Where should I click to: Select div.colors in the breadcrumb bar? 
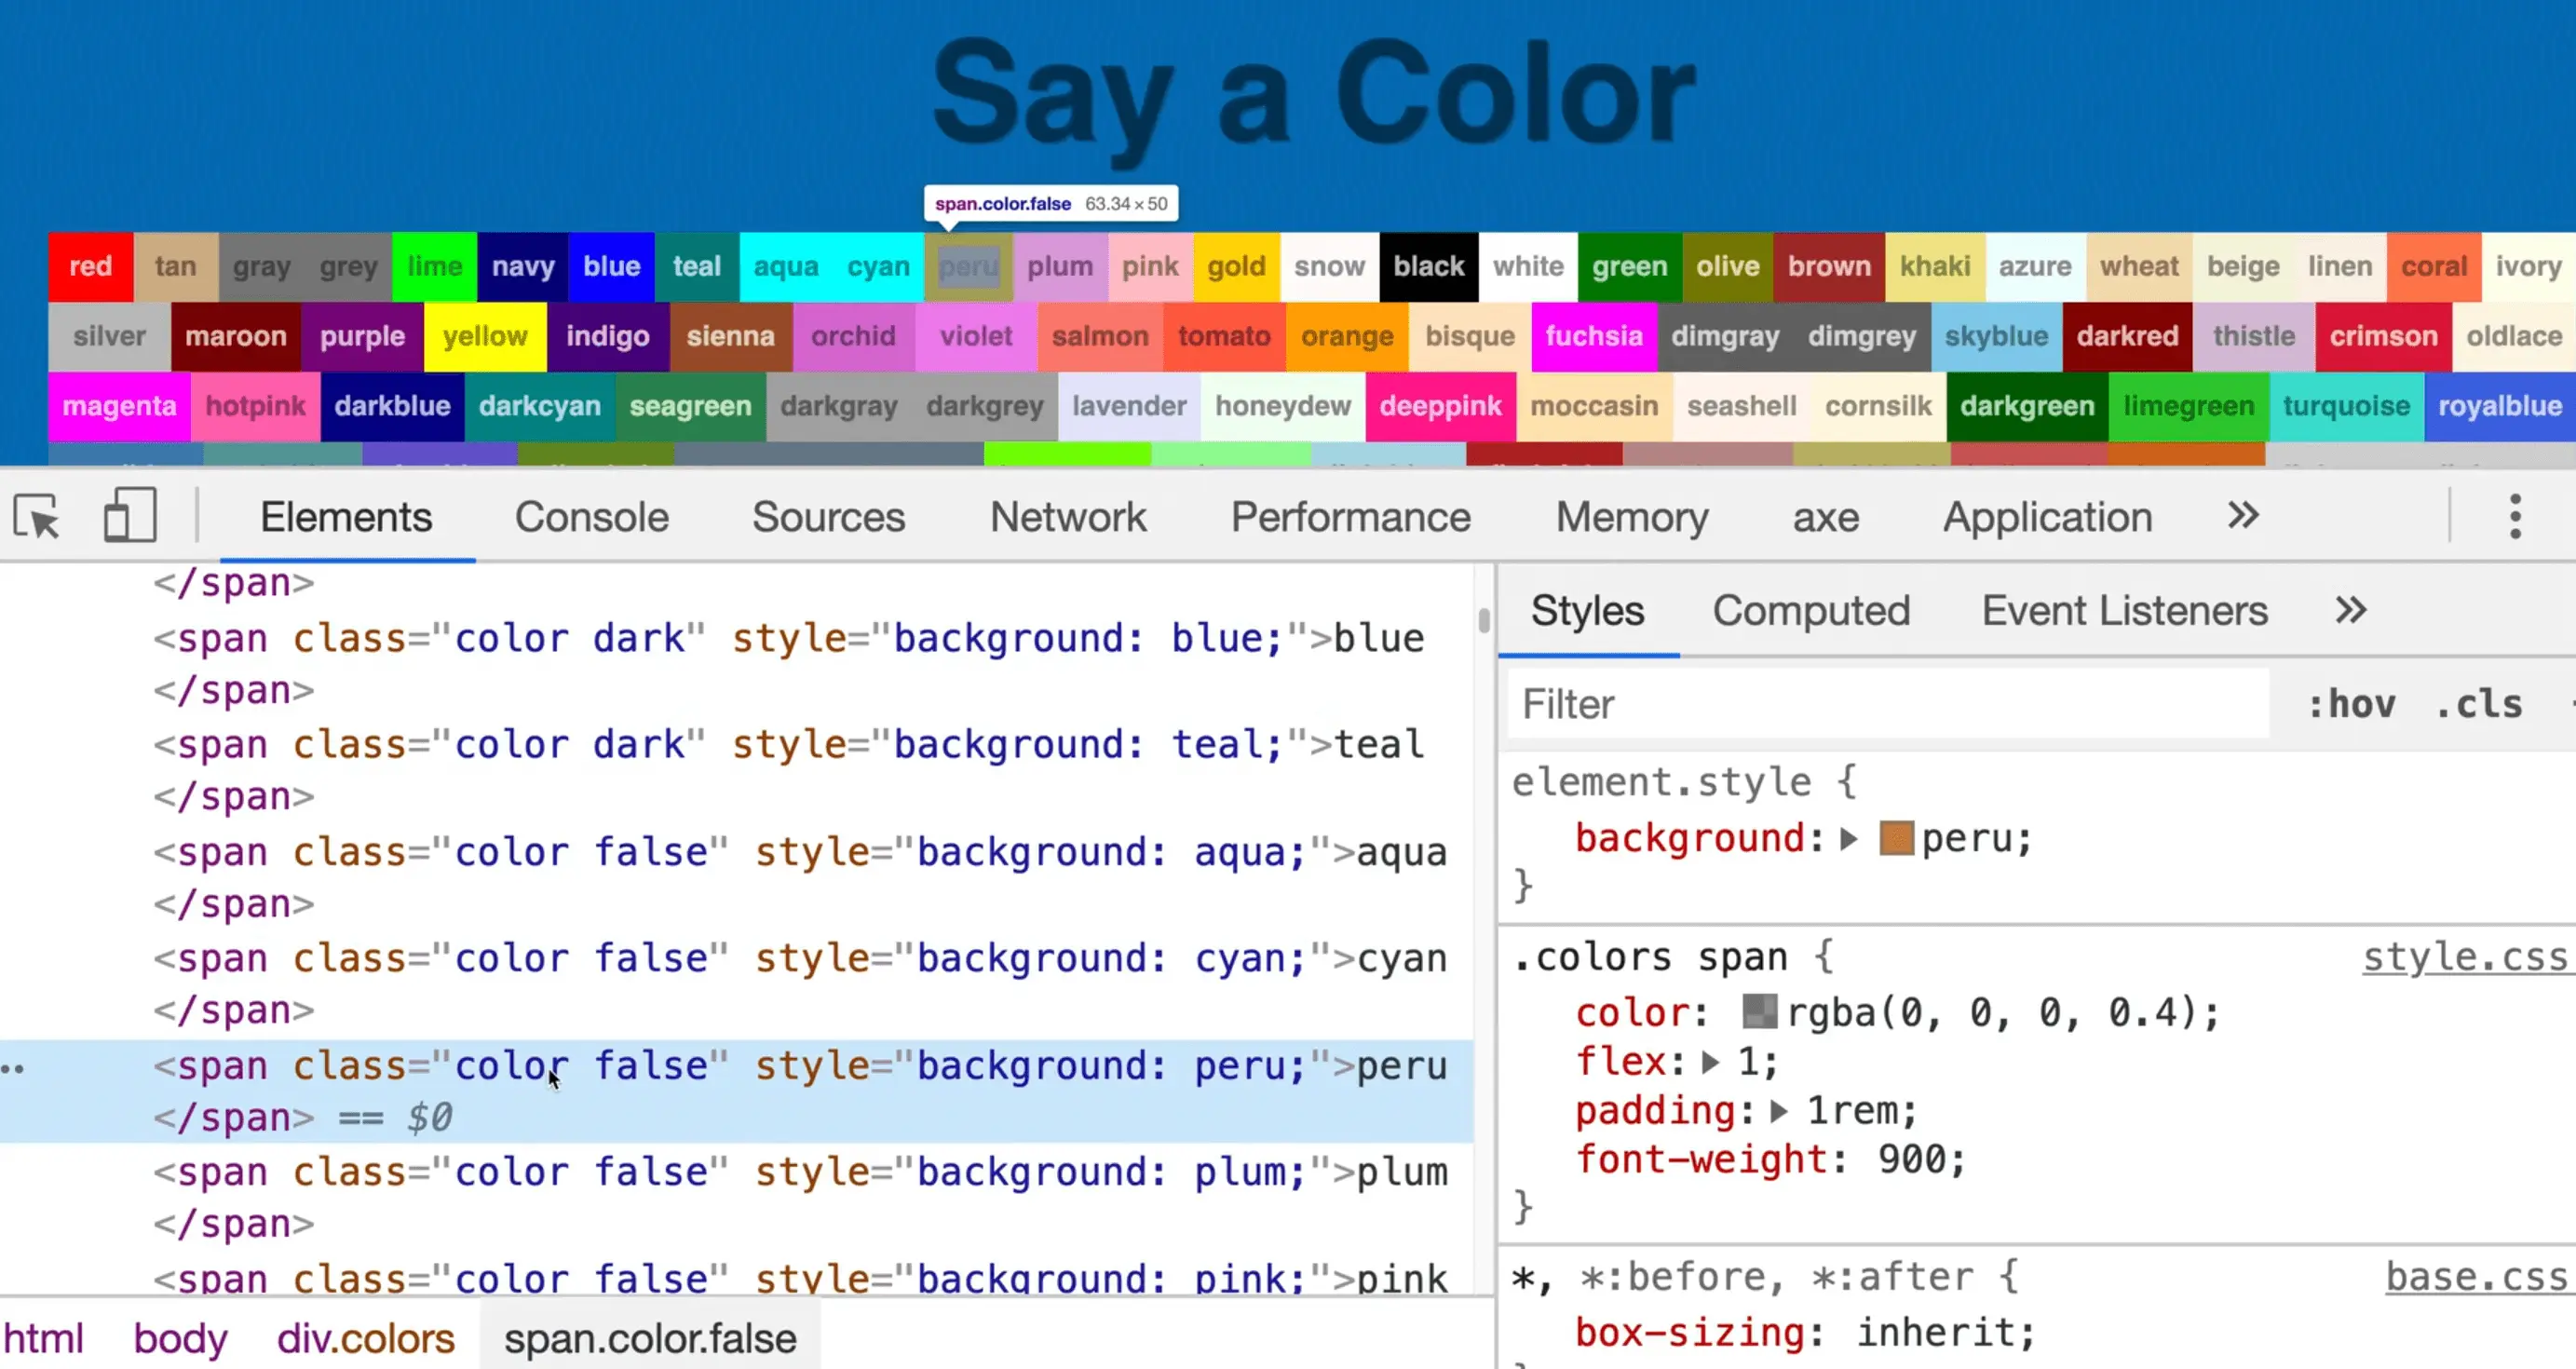[x=365, y=1338]
